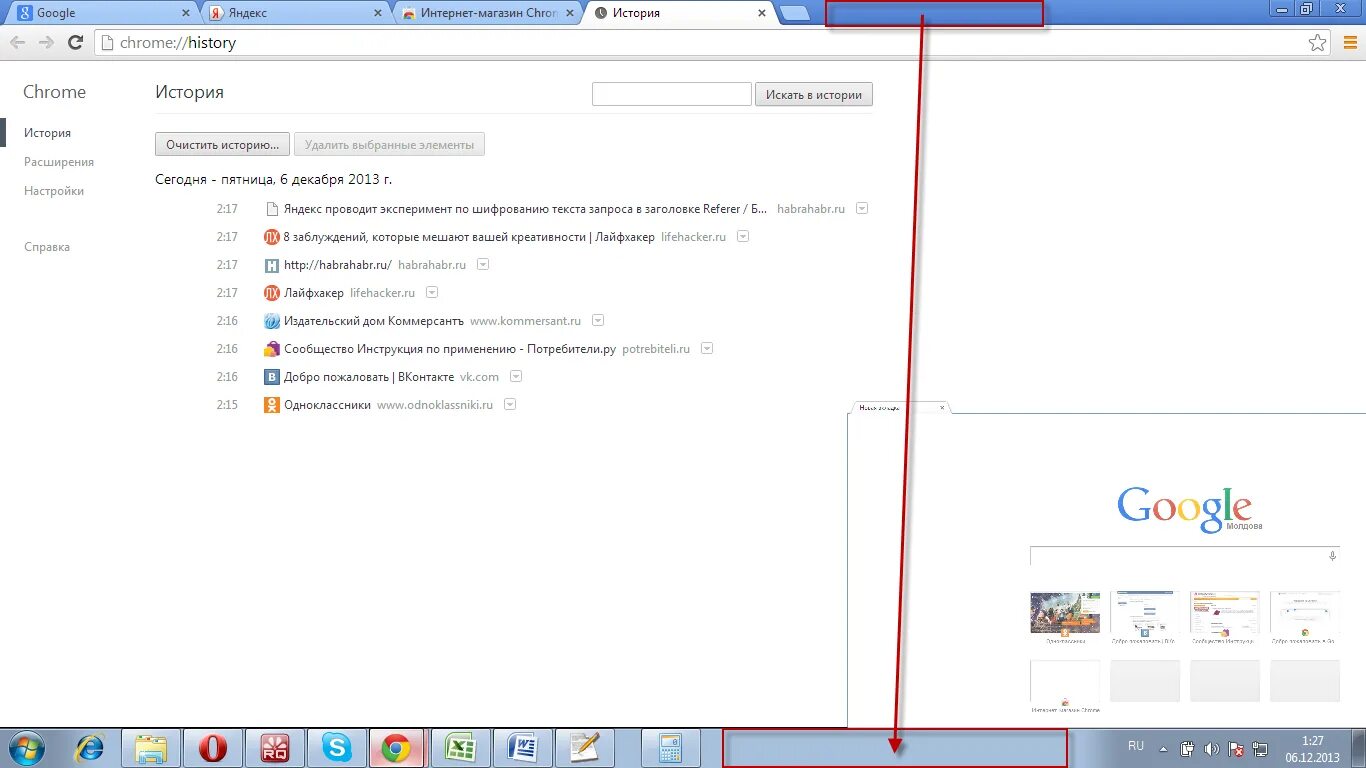Open Word from the taskbar
Viewport: 1366px width, 768px height.
[521, 748]
